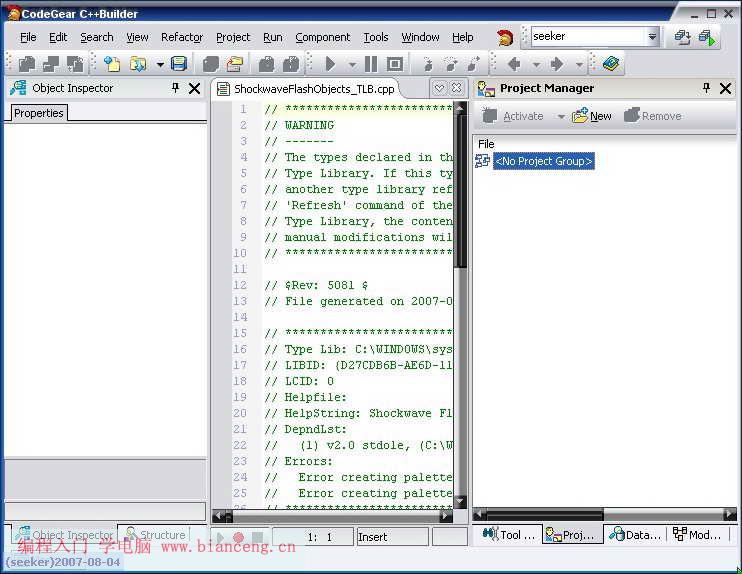The width and height of the screenshot is (742, 574).
Task: Click the Remove file from project icon
Action: (291, 64)
